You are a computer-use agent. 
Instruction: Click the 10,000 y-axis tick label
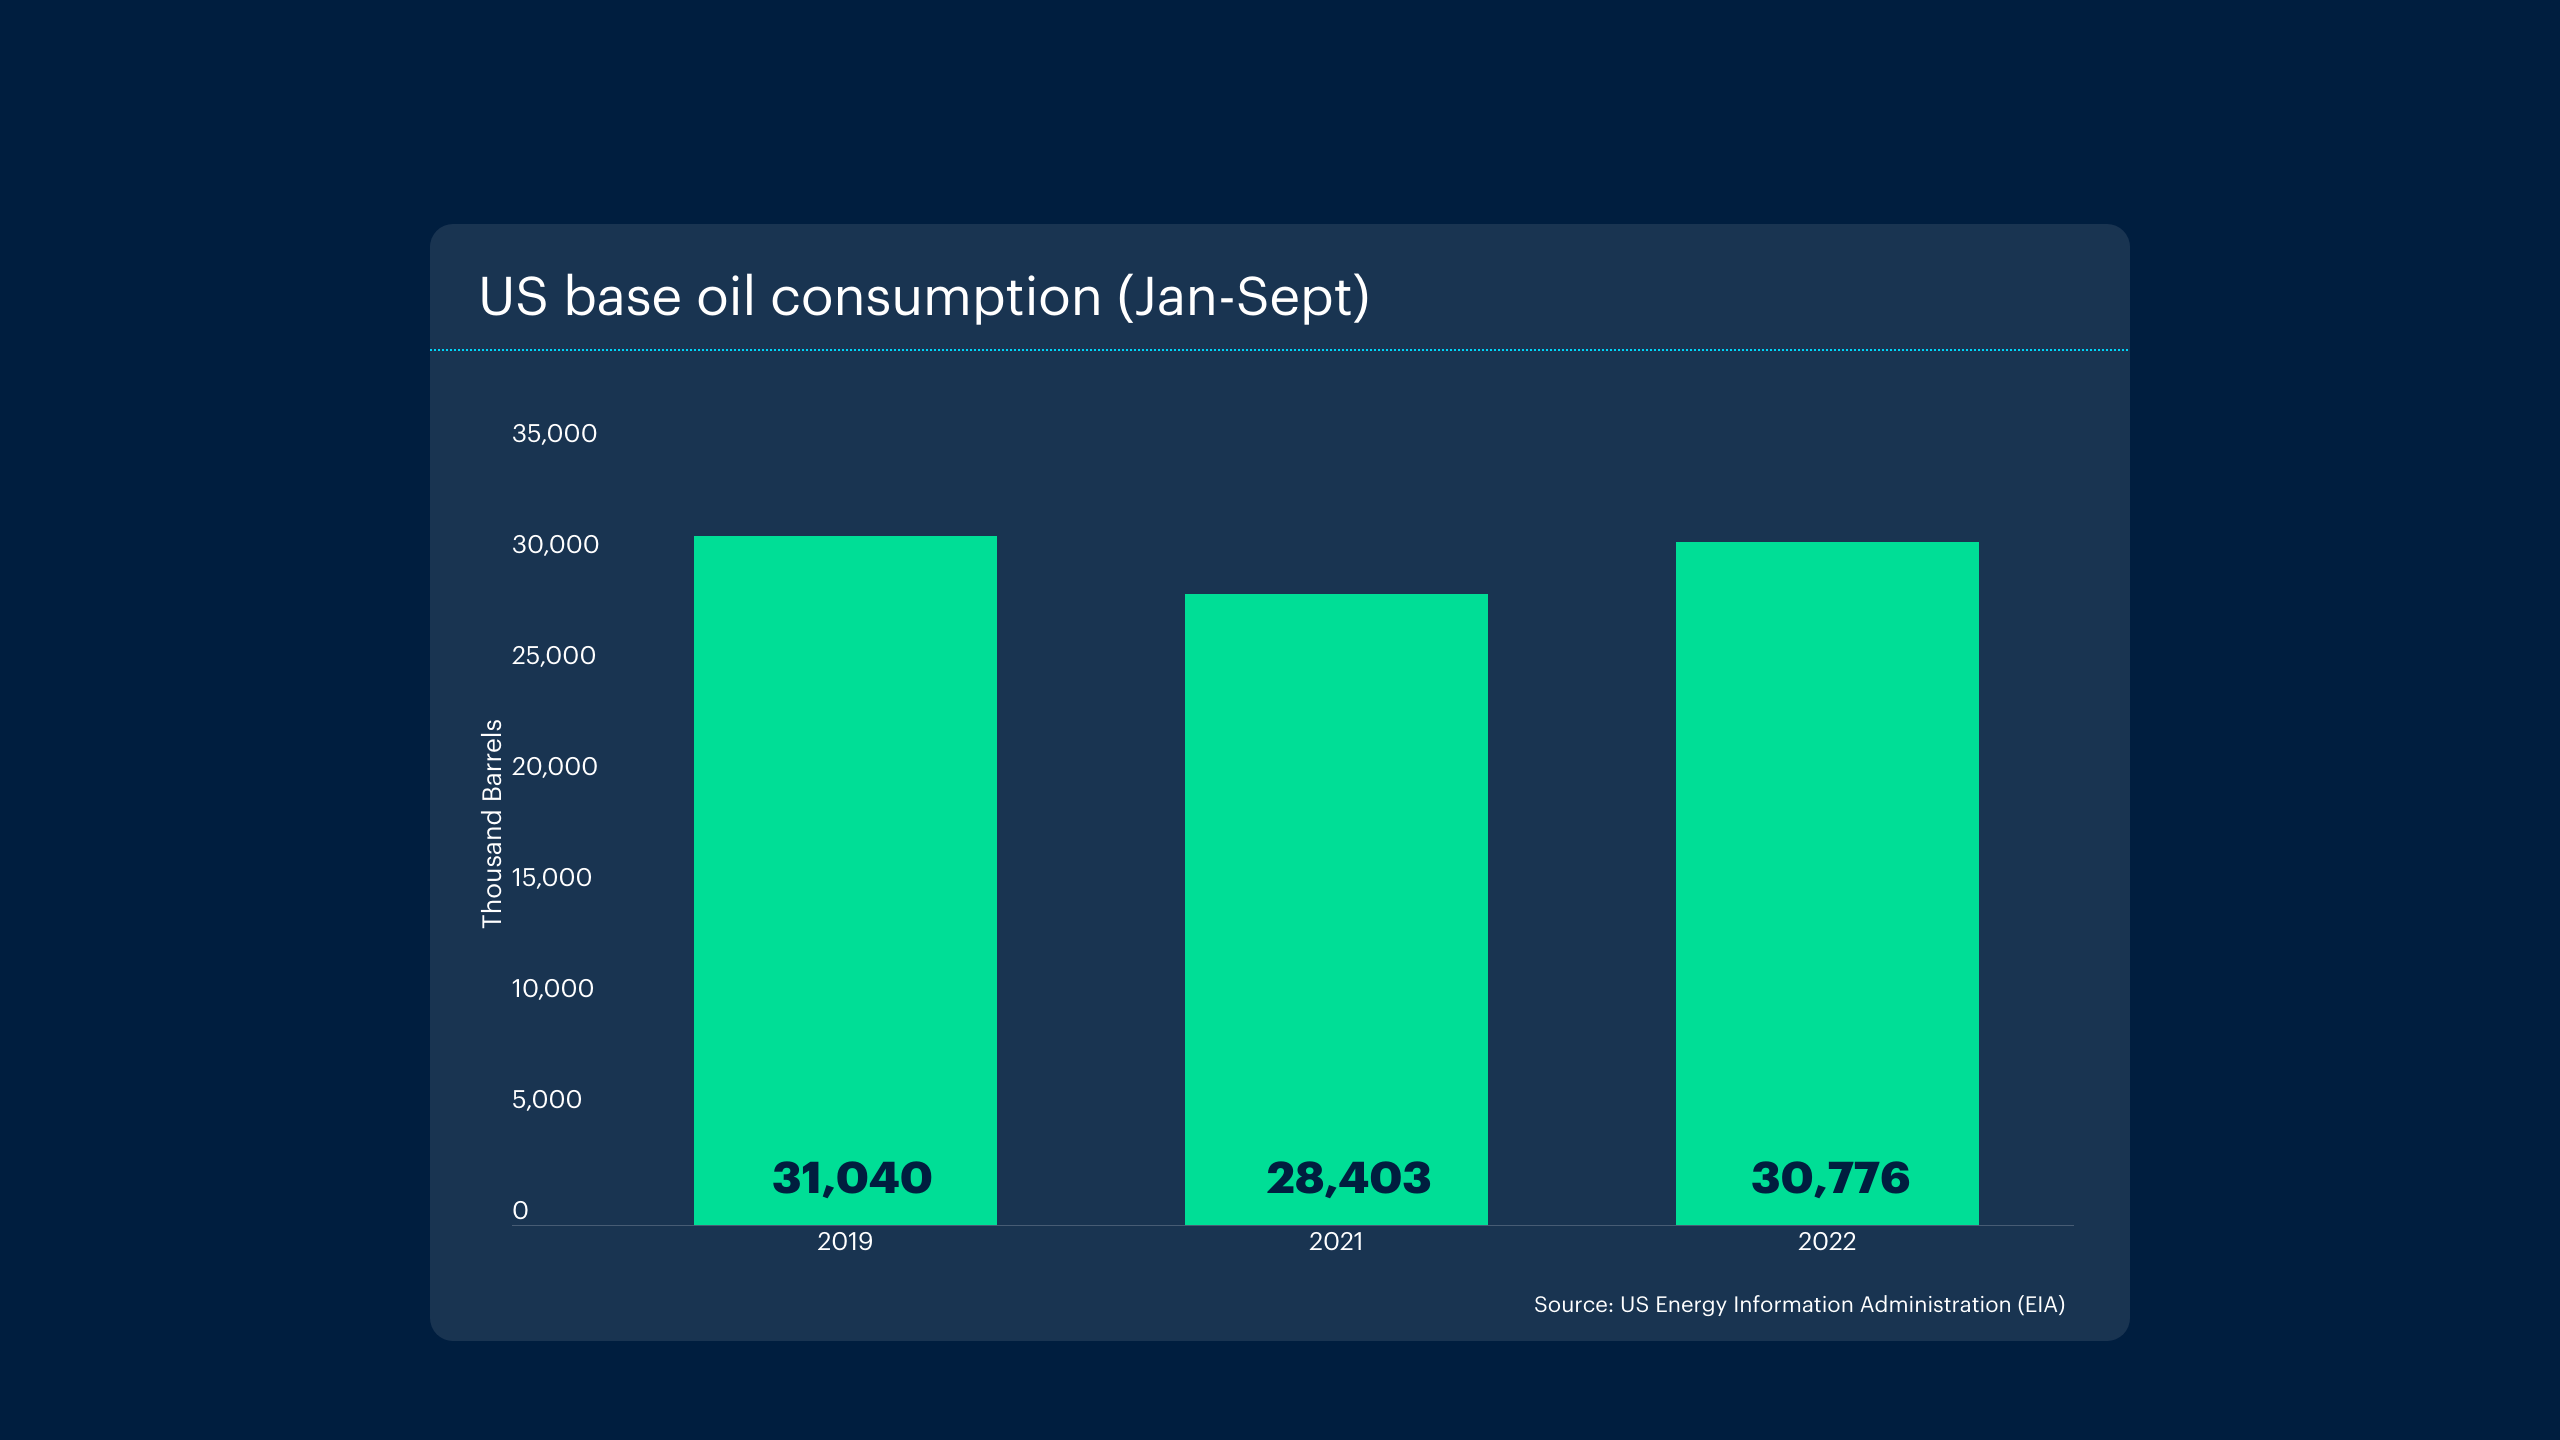click(x=553, y=988)
